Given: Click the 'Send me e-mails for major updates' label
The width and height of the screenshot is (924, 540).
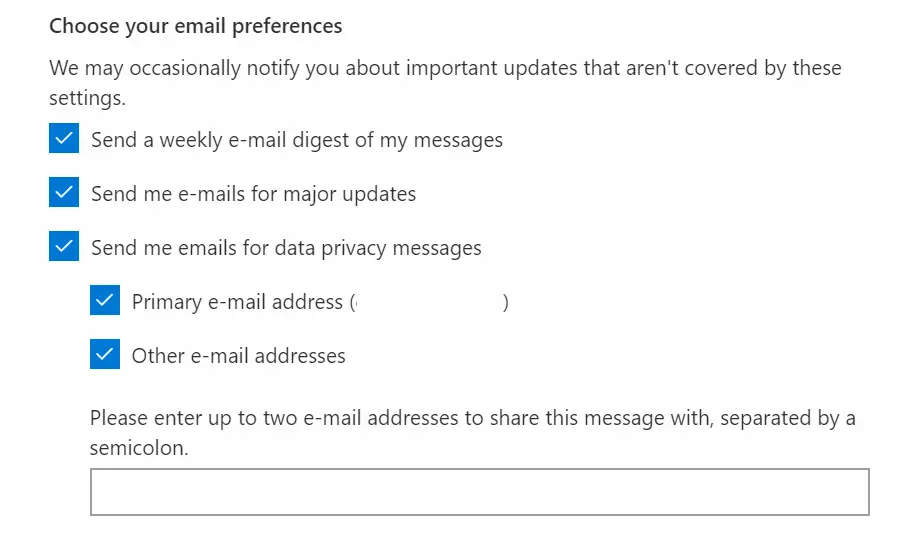Looking at the screenshot, I should pos(253,193).
